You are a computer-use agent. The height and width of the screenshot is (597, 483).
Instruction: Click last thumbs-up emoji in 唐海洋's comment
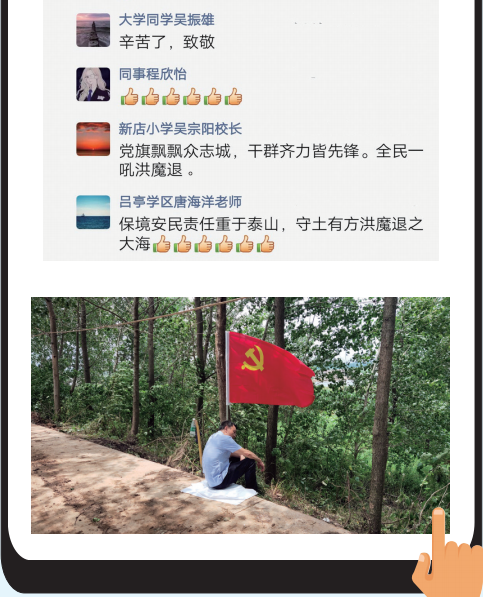click(x=265, y=244)
